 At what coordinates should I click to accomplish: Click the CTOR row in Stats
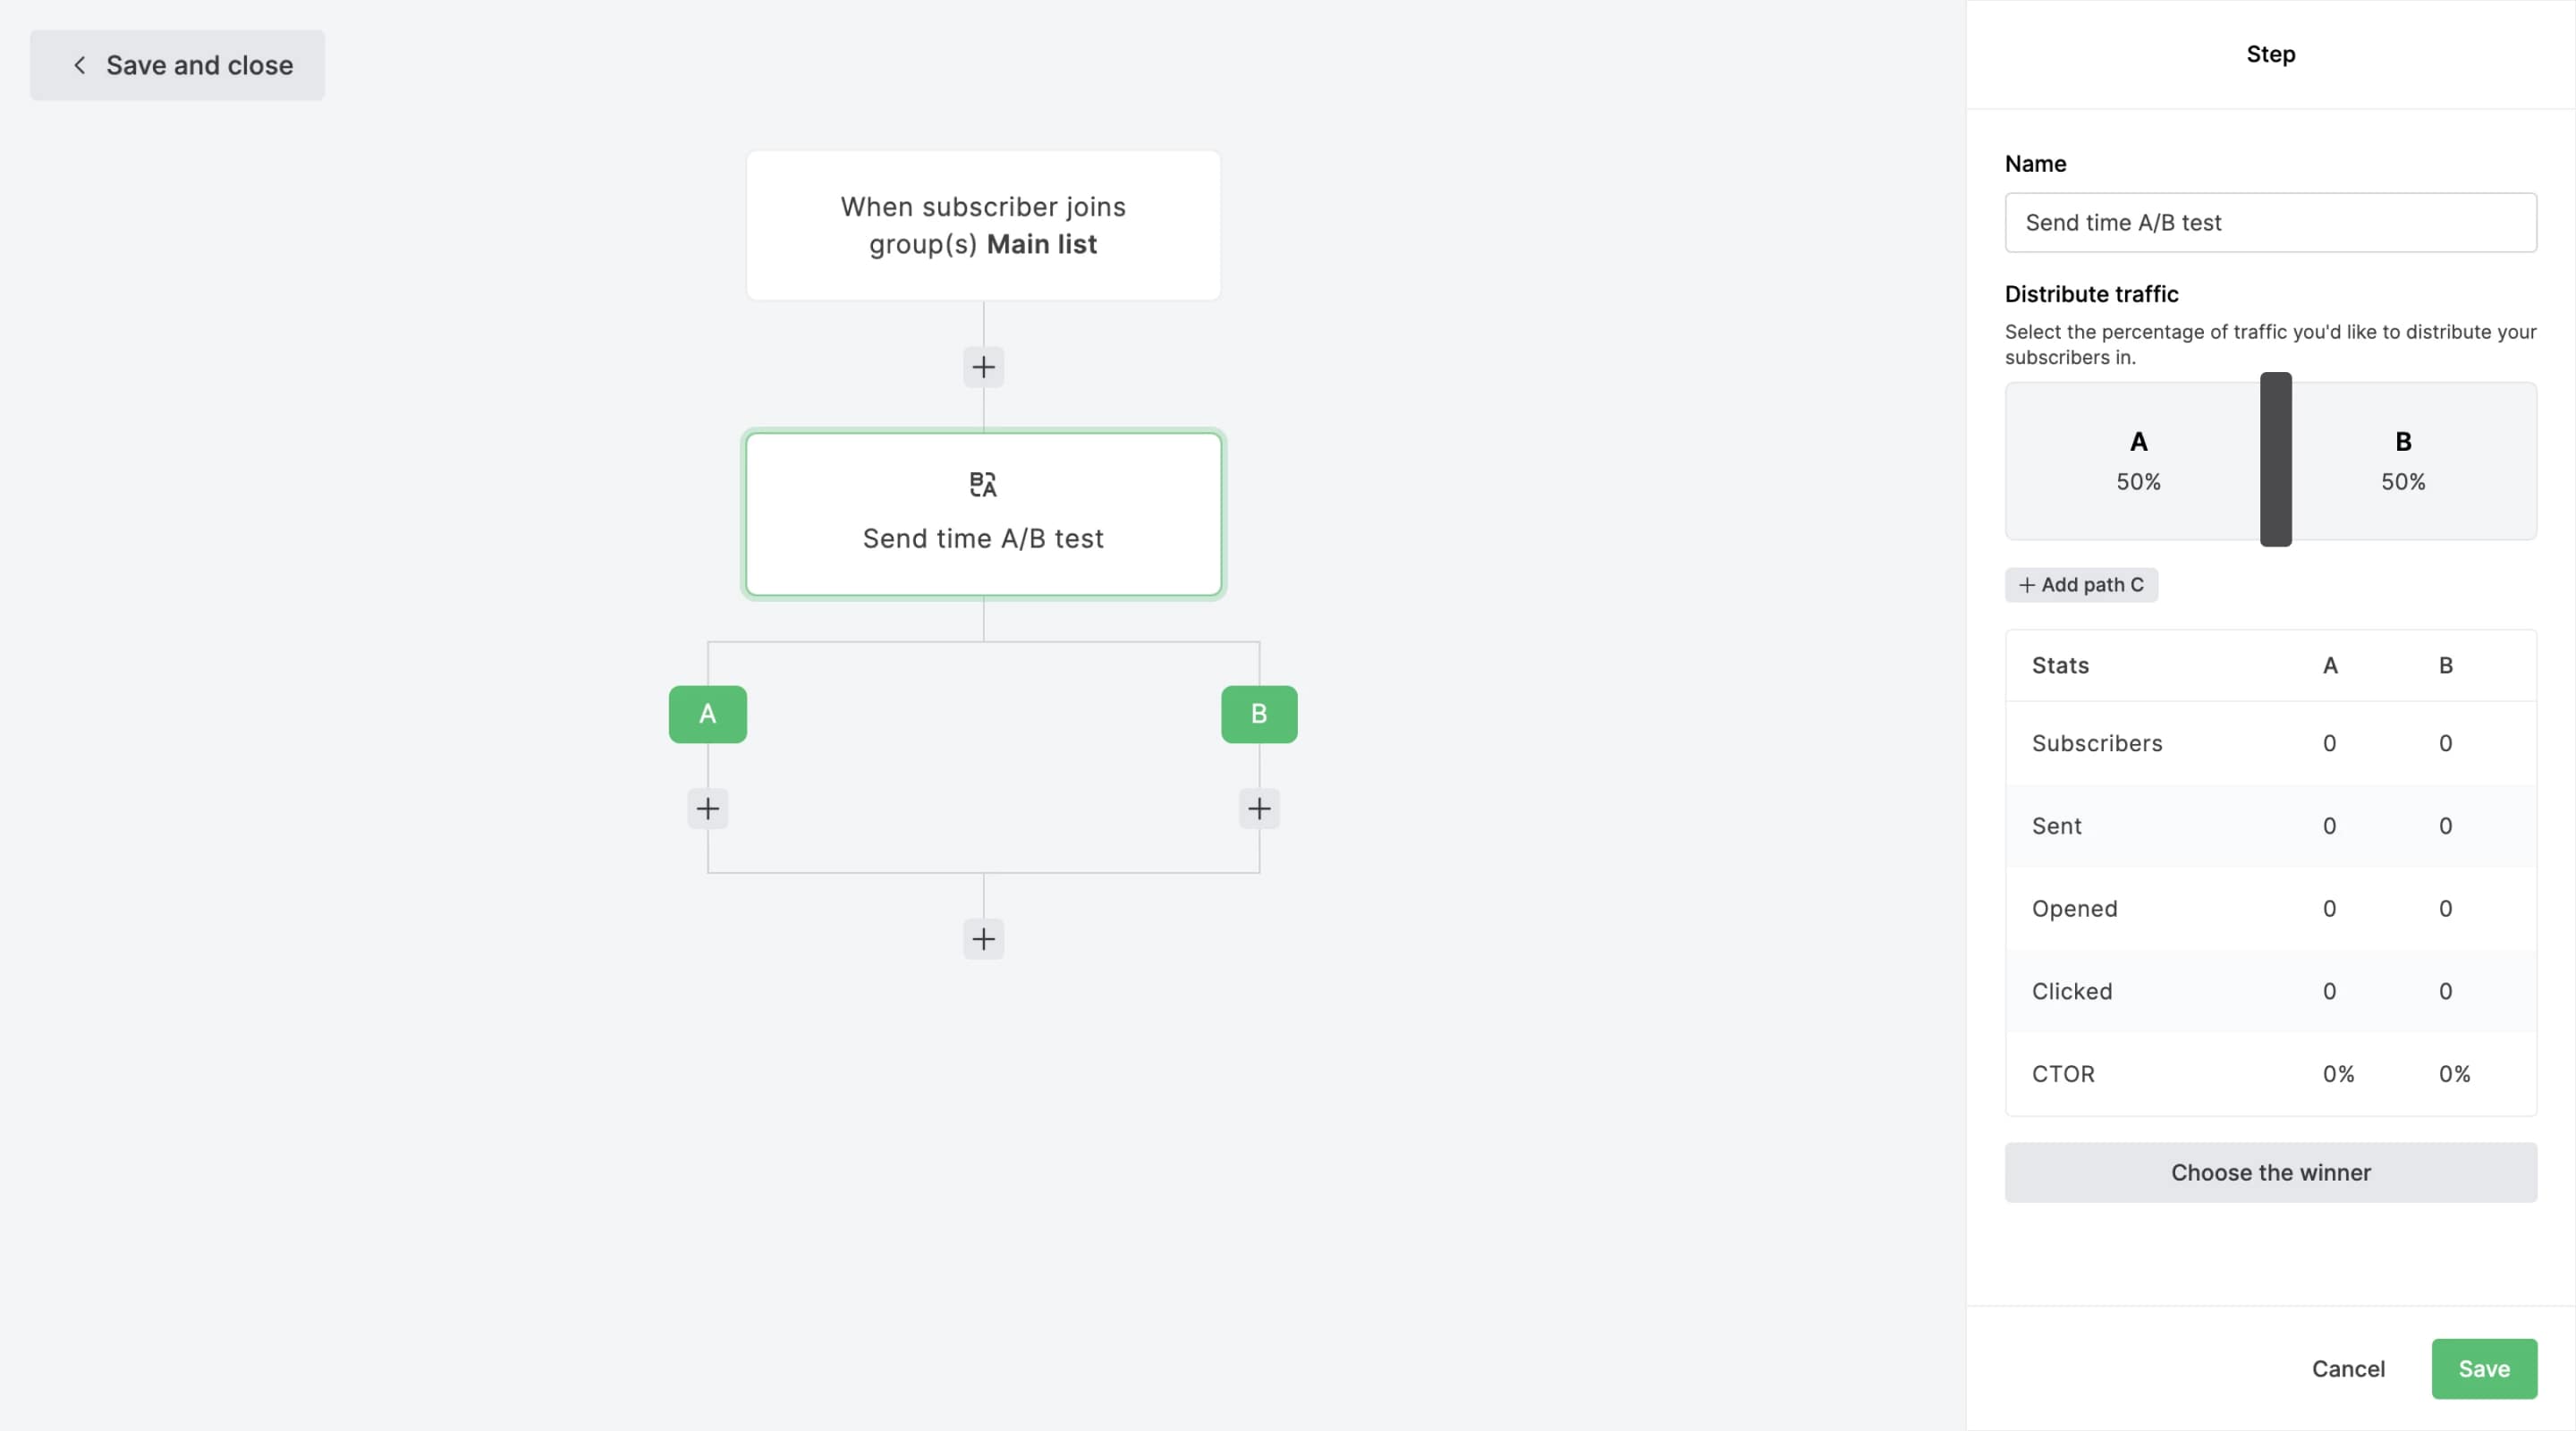(2064, 1073)
